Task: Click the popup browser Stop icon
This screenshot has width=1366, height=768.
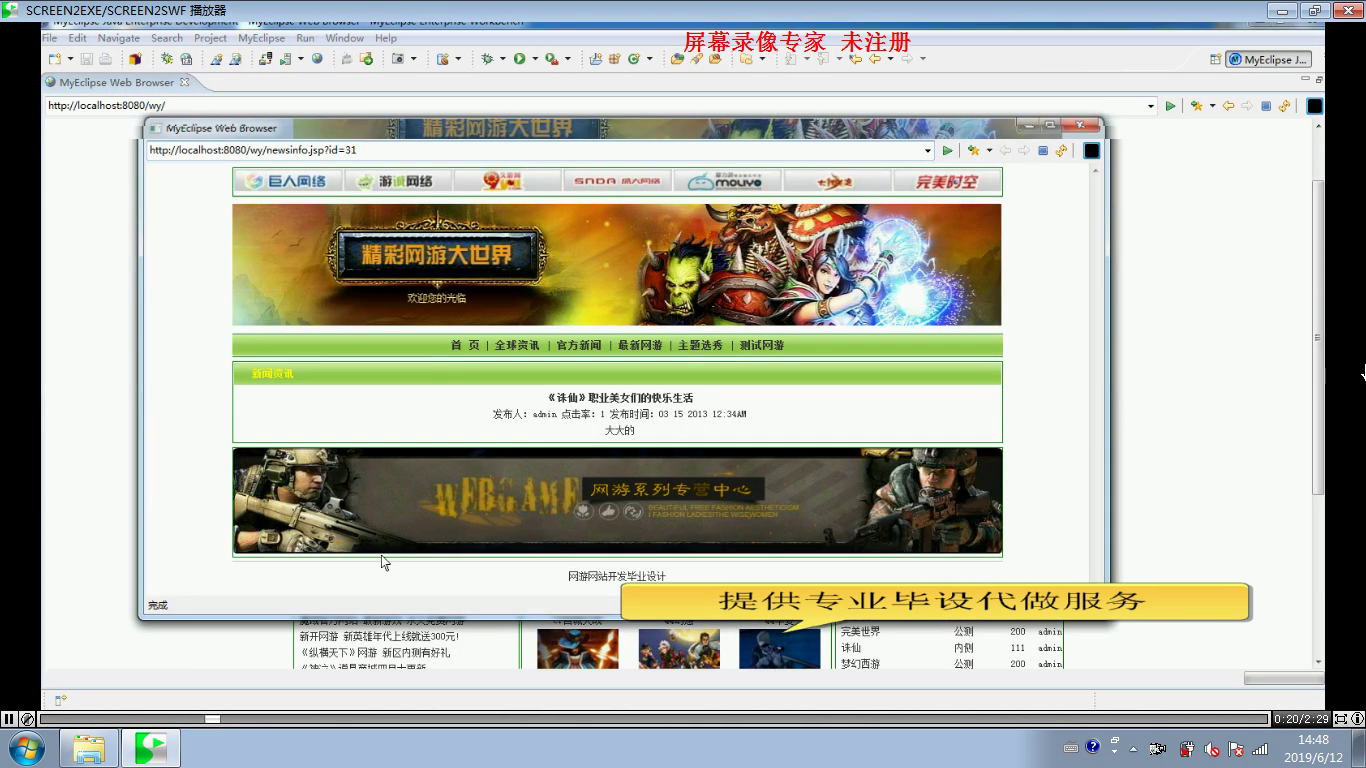Action: coord(1042,151)
